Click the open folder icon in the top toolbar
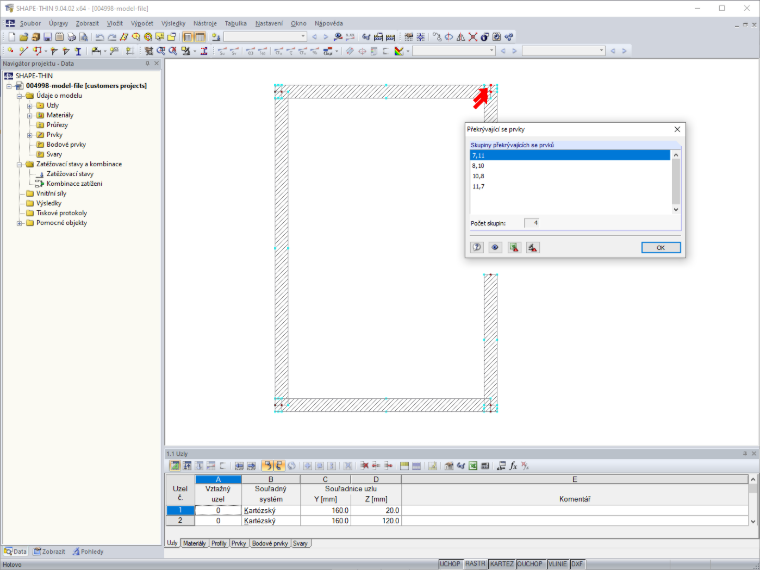The image size is (760, 570). point(23,37)
